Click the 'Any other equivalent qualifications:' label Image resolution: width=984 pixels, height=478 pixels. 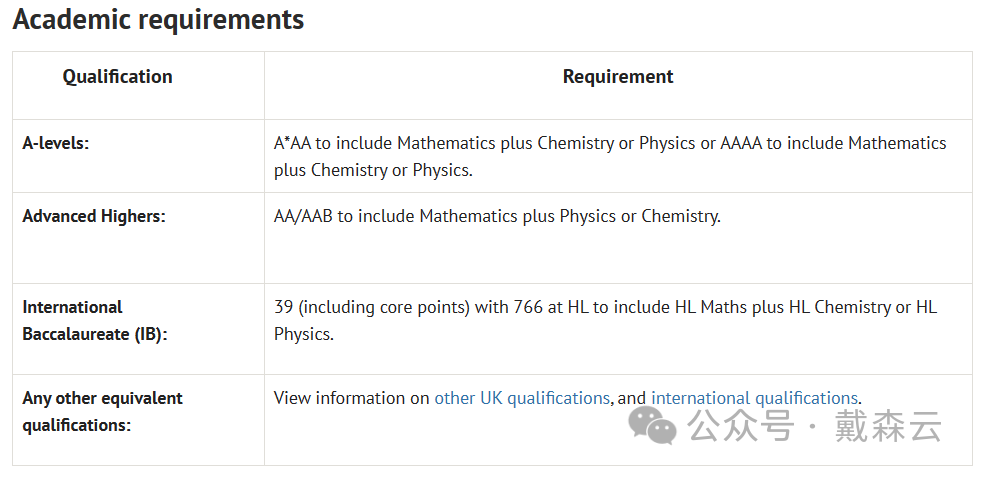tap(102, 412)
